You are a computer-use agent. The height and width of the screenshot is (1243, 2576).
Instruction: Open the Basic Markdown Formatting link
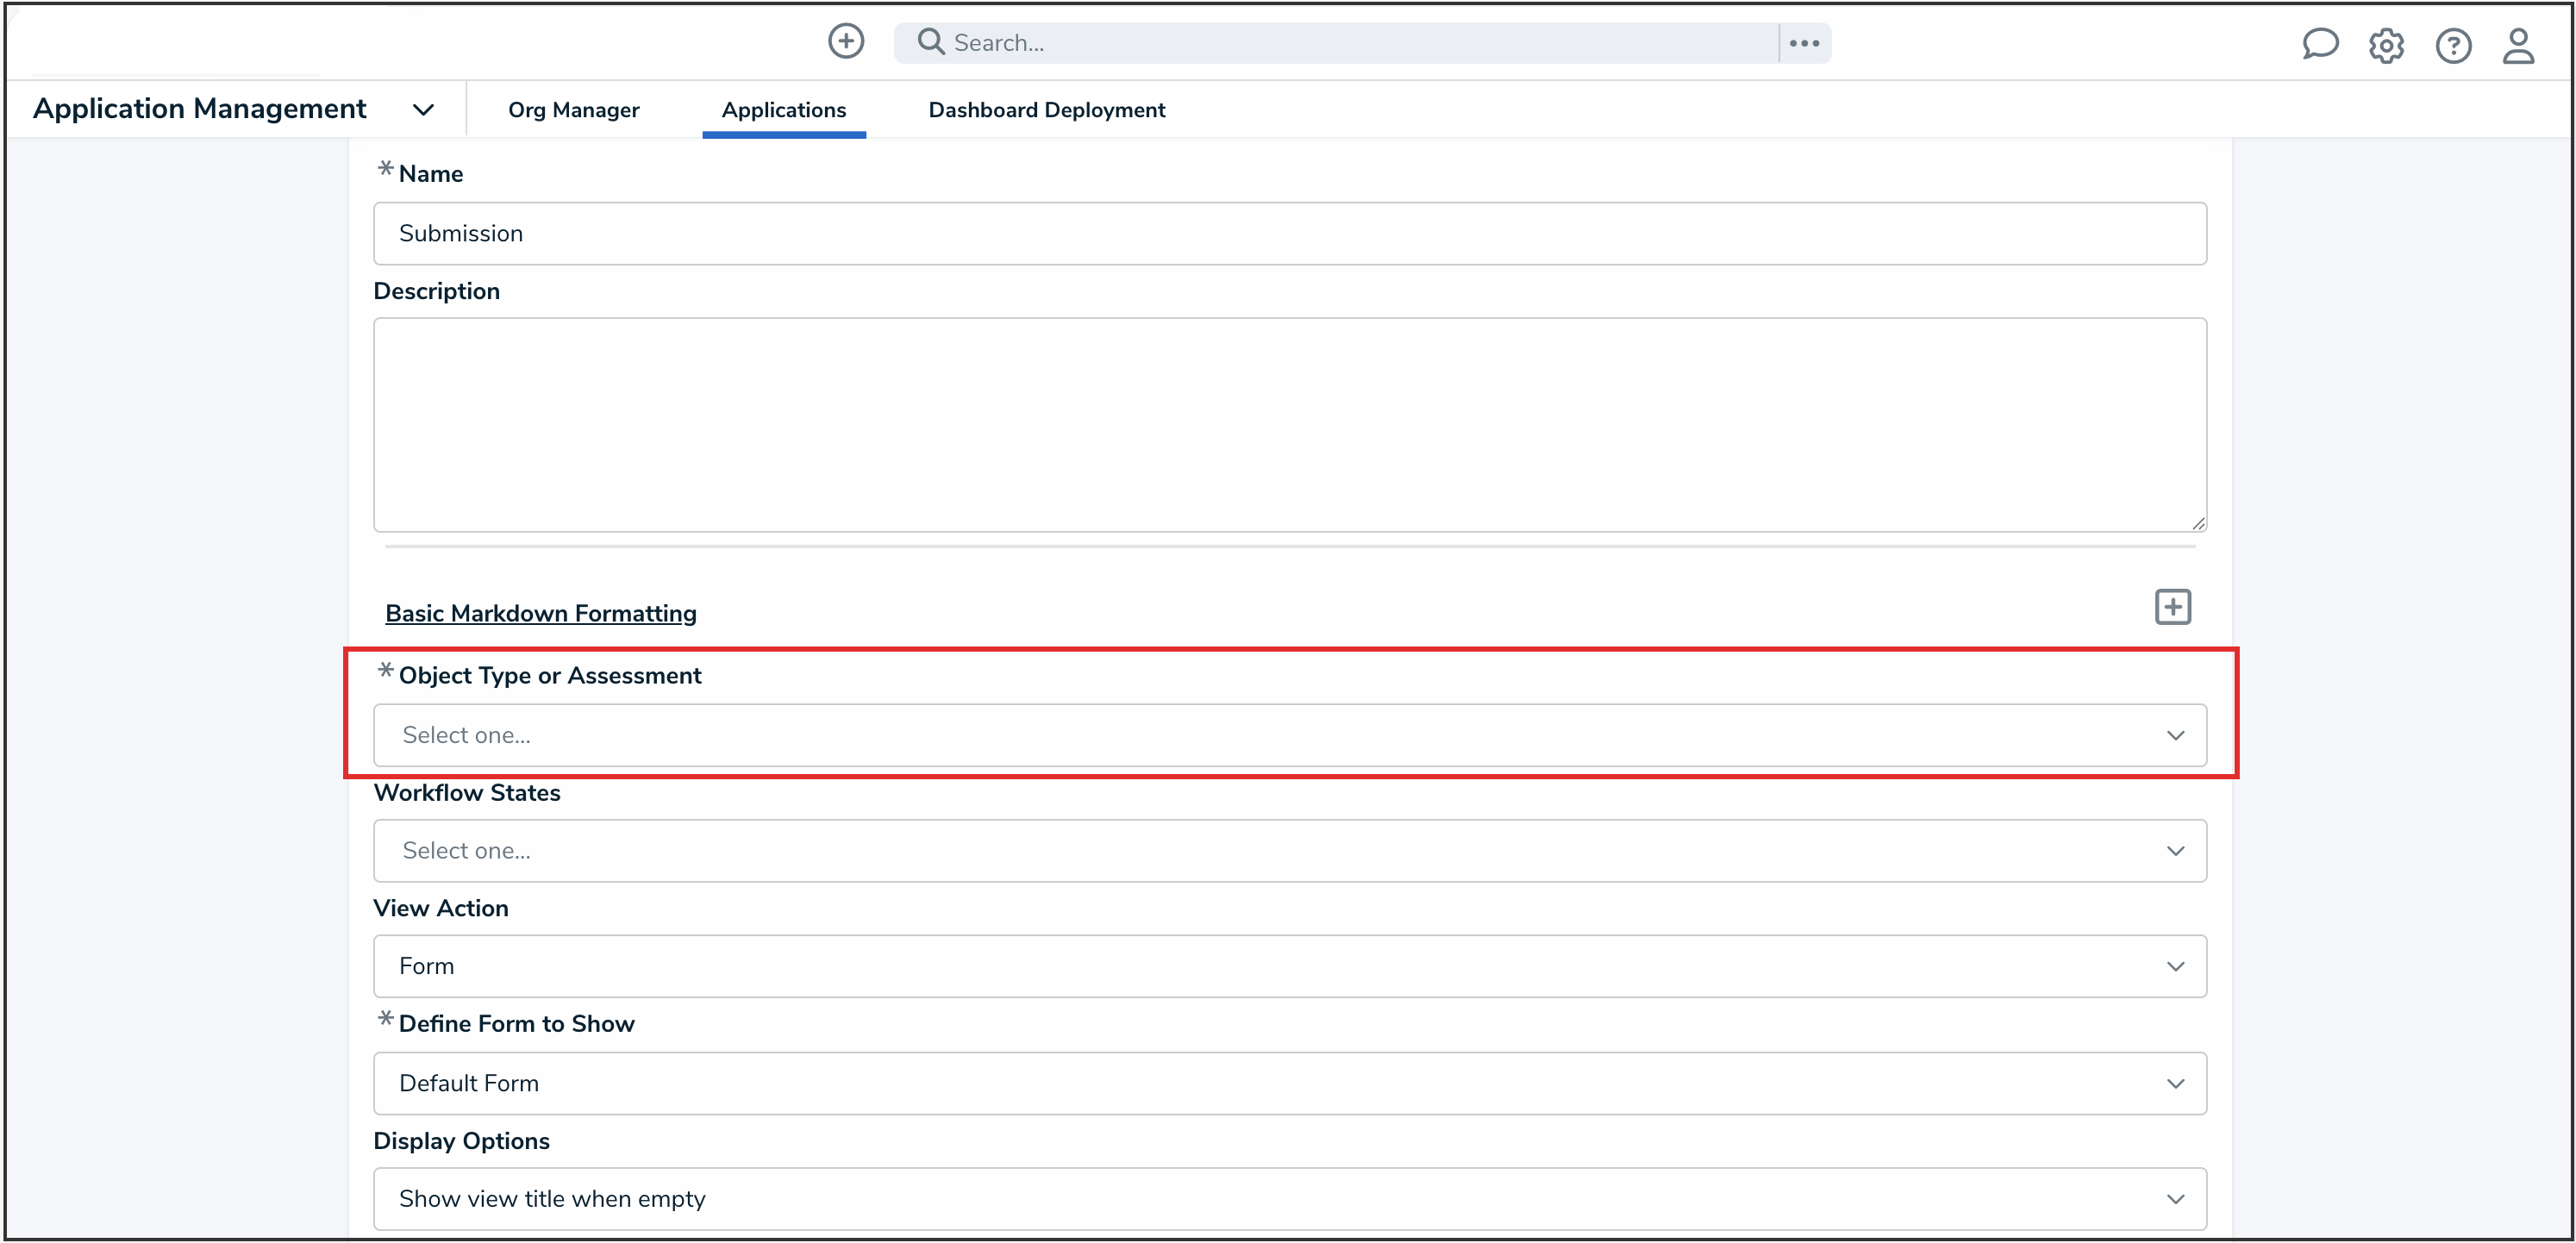coord(541,613)
